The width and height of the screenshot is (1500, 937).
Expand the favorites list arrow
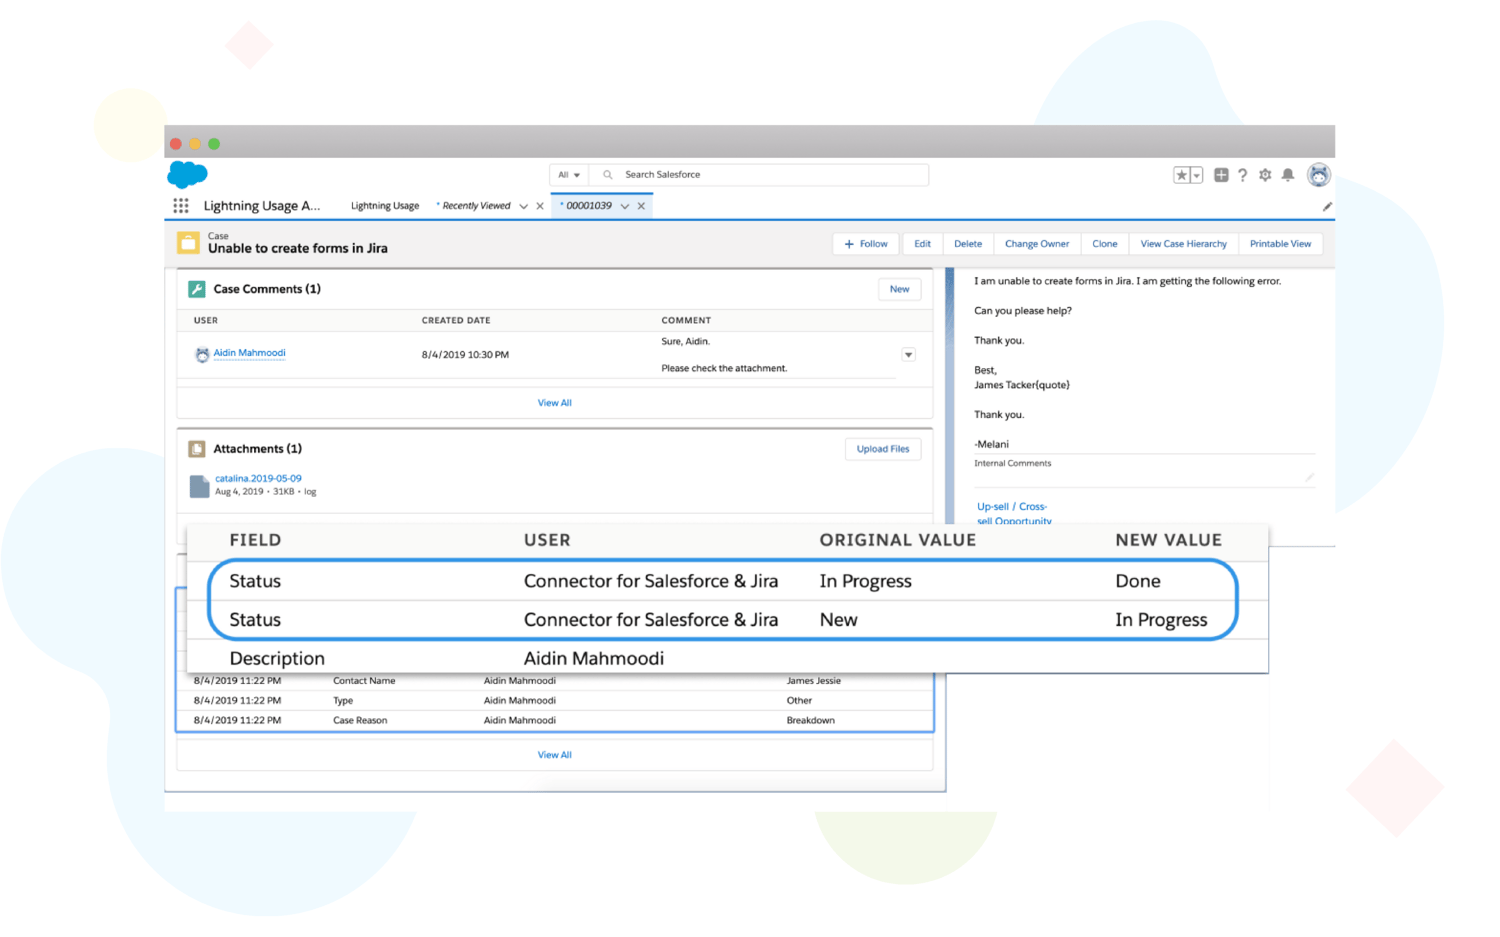coord(1197,175)
